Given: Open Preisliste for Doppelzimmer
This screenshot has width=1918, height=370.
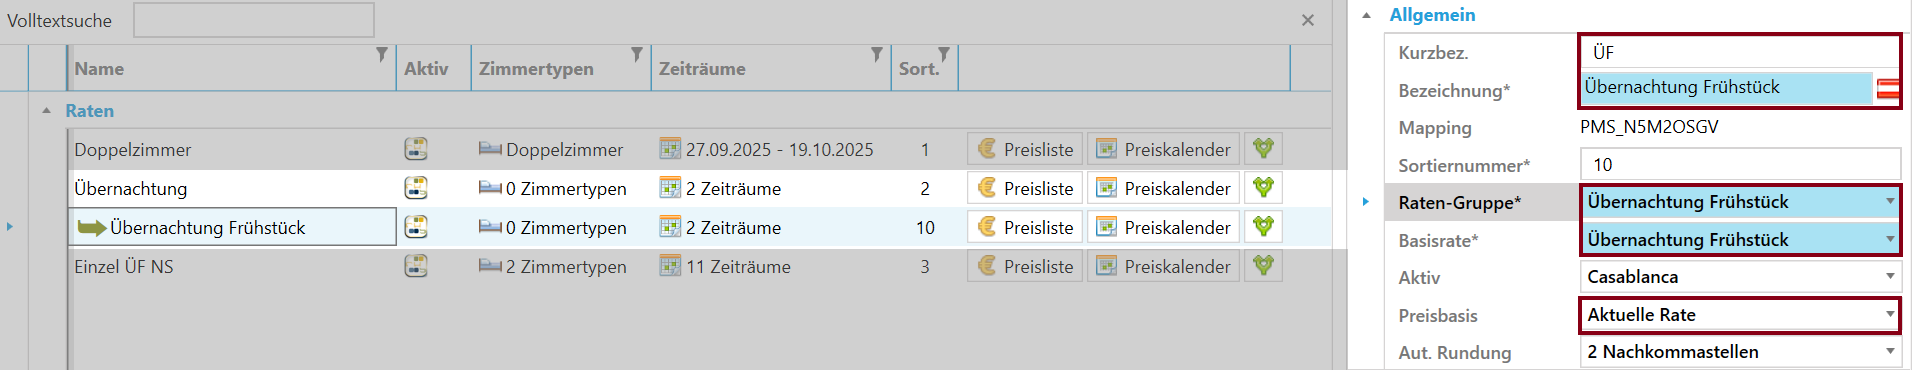Looking at the screenshot, I should 1025,149.
